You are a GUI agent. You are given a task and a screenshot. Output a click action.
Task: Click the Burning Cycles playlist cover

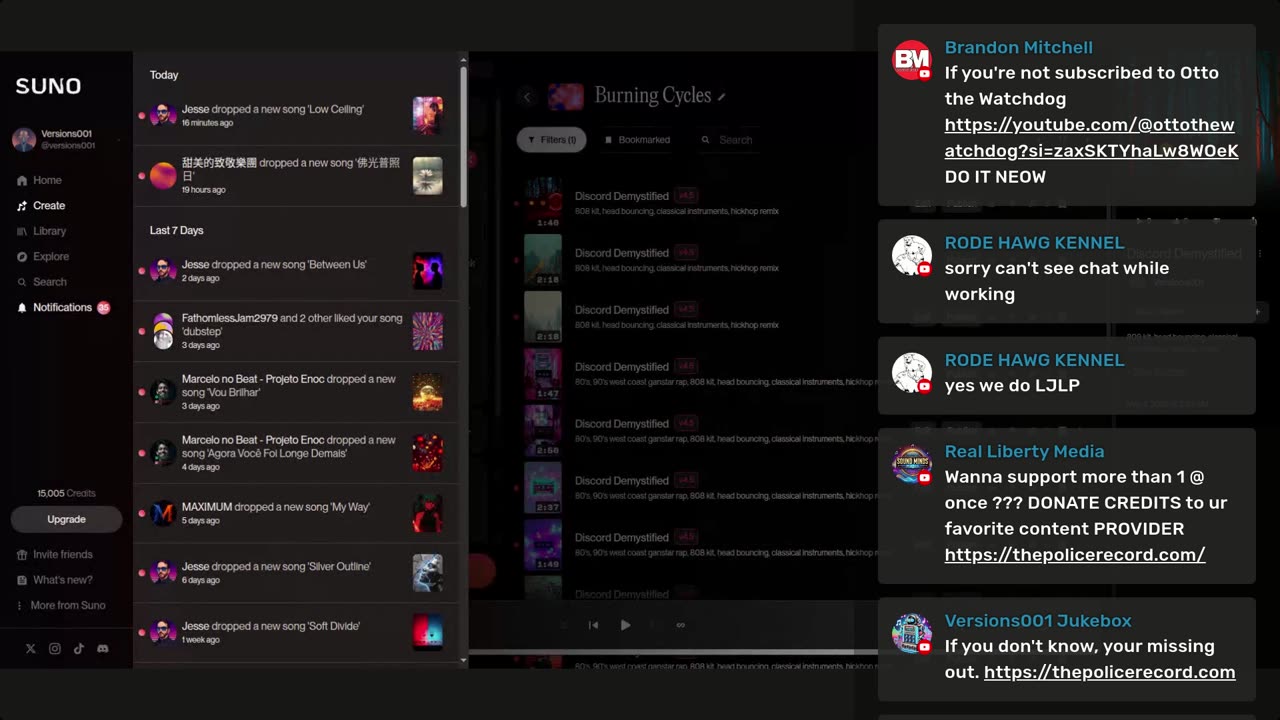click(x=566, y=97)
